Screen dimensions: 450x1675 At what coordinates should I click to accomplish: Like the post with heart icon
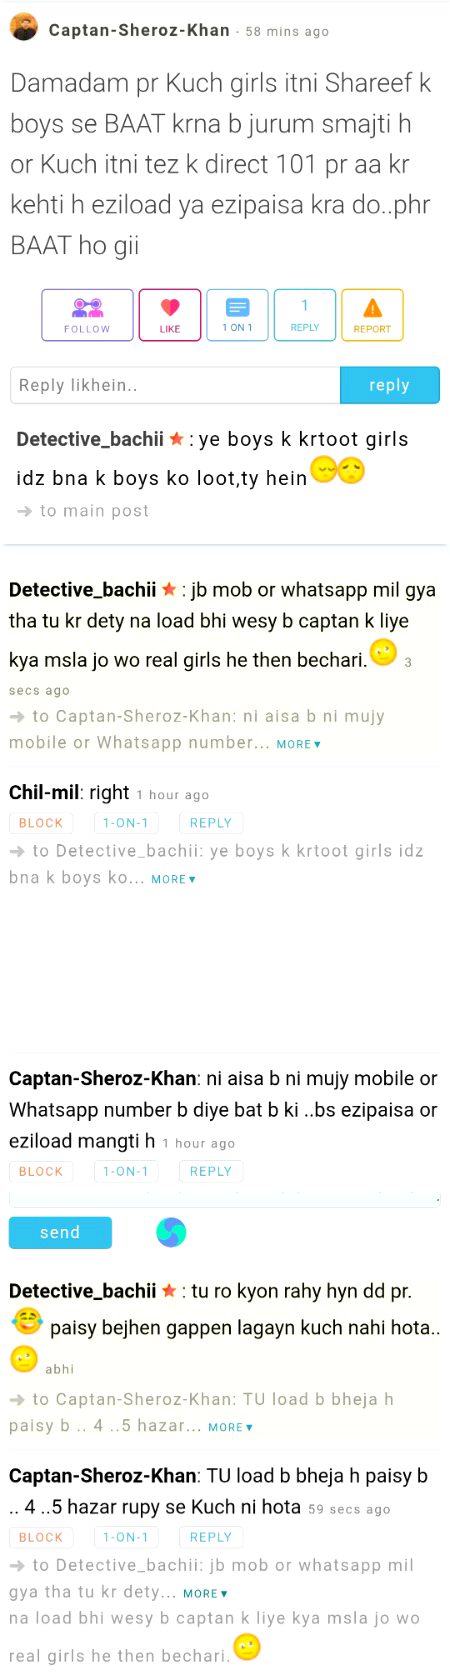170,315
